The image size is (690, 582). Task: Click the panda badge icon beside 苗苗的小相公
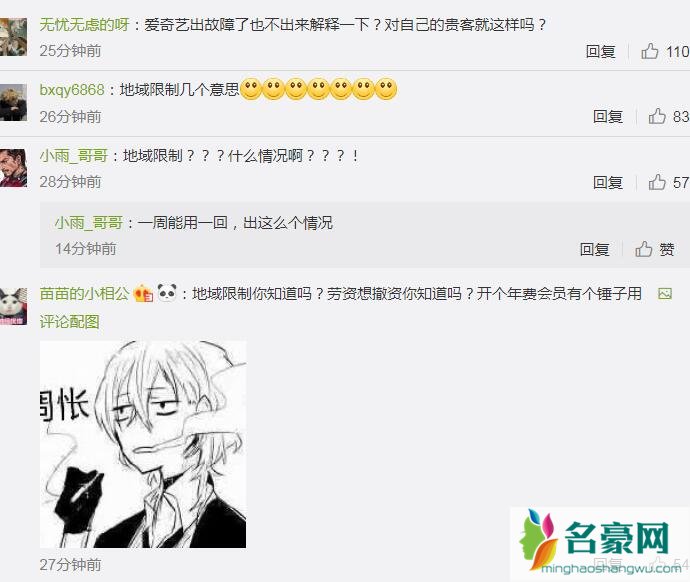(167, 293)
